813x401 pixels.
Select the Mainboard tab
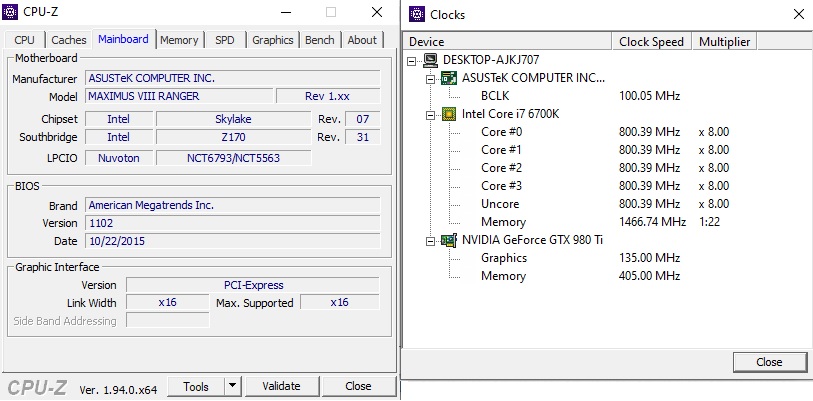click(x=123, y=39)
